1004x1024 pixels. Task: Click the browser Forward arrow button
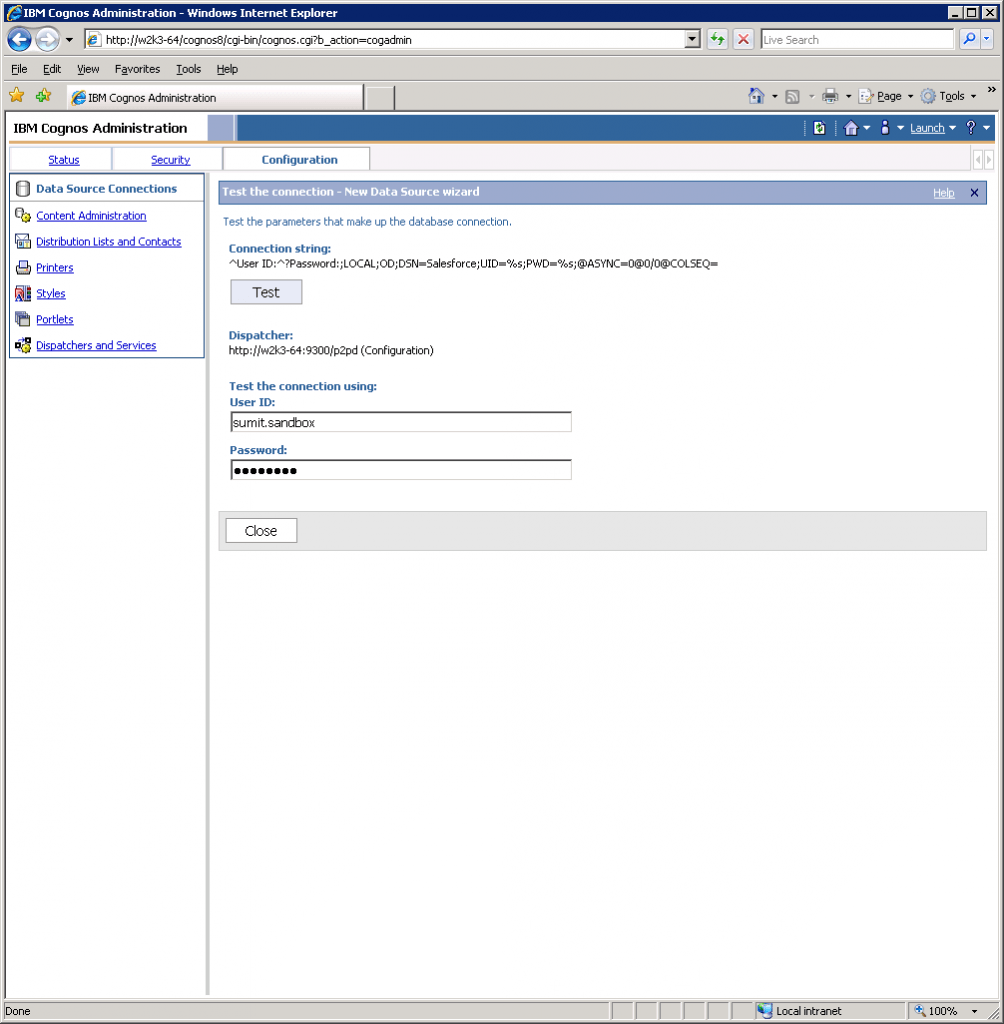coord(47,40)
